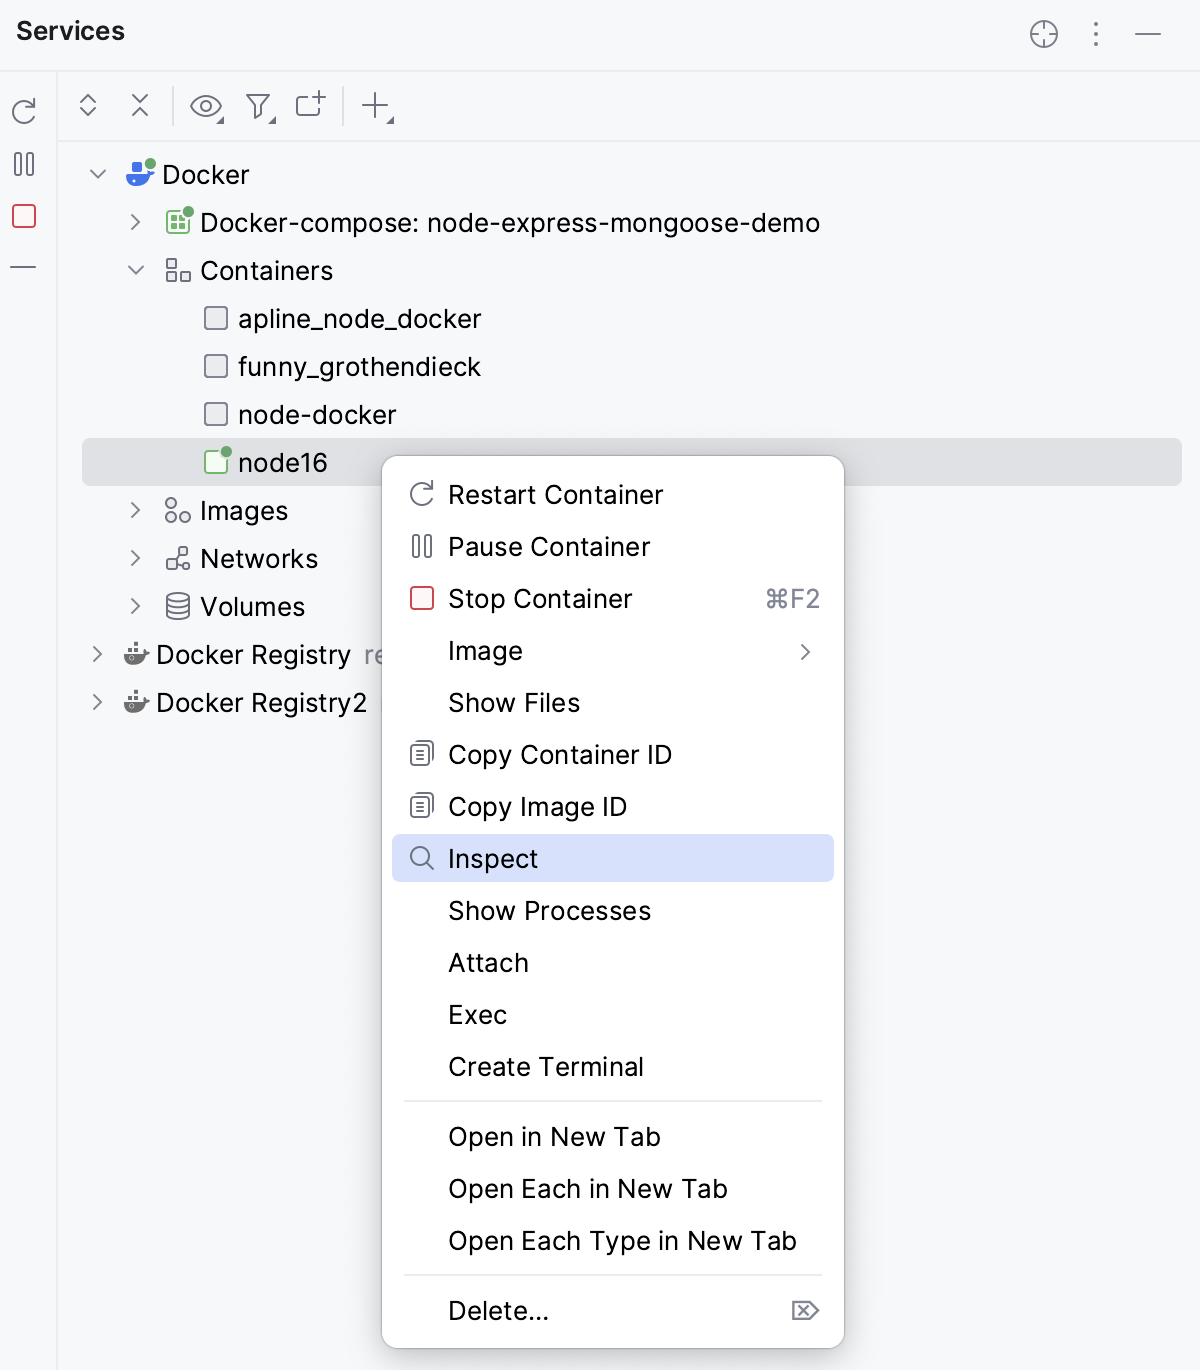The image size is (1200, 1370).
Task: Click the refresh icon in Services toolbar
Action: (25, 110)
